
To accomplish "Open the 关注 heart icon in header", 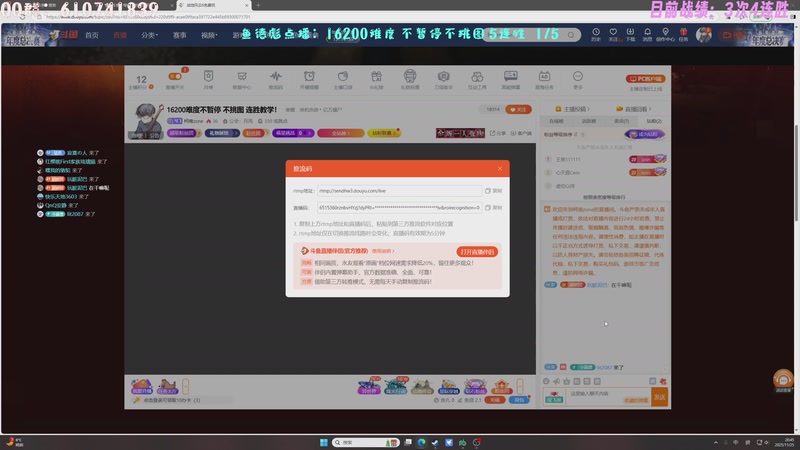I will coord(613,35).
